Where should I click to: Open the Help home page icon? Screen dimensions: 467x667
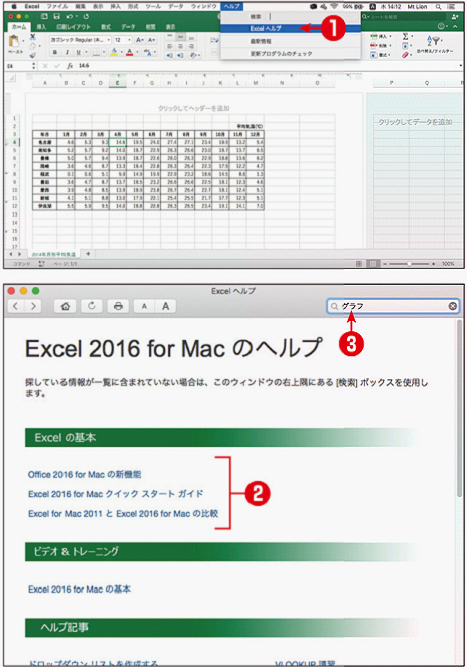65,306
